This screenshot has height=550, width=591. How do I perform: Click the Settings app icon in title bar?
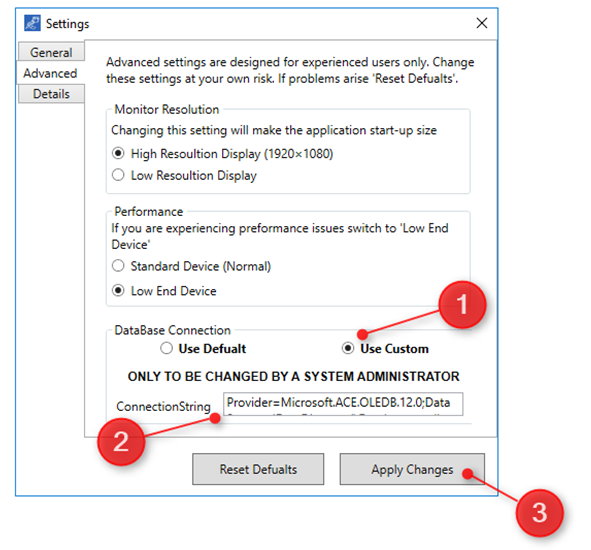[32, 23]
